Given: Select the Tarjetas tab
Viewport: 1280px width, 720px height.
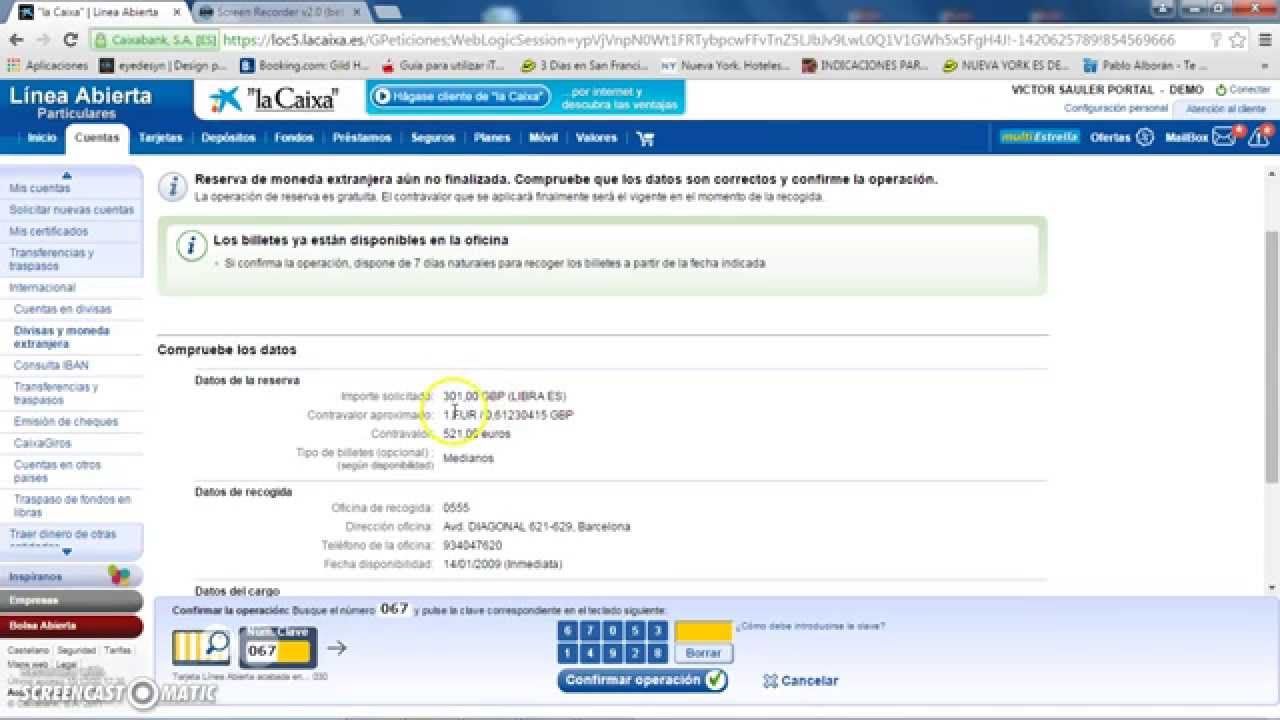Looking at the screenshot, I should point(160,138).
